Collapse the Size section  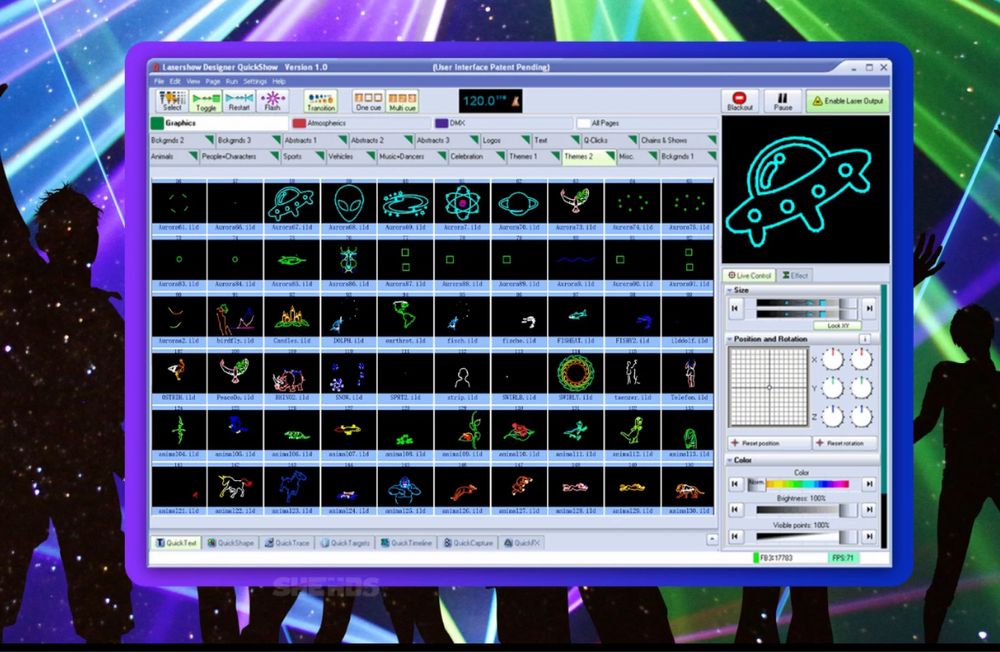tap(730, 290)
